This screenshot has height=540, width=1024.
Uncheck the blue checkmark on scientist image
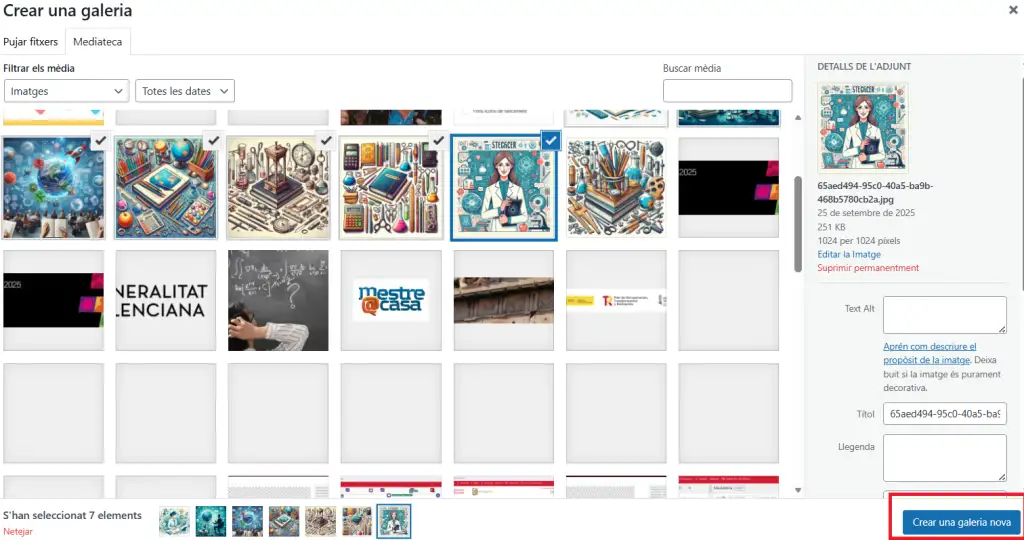[x=550, y=141]
